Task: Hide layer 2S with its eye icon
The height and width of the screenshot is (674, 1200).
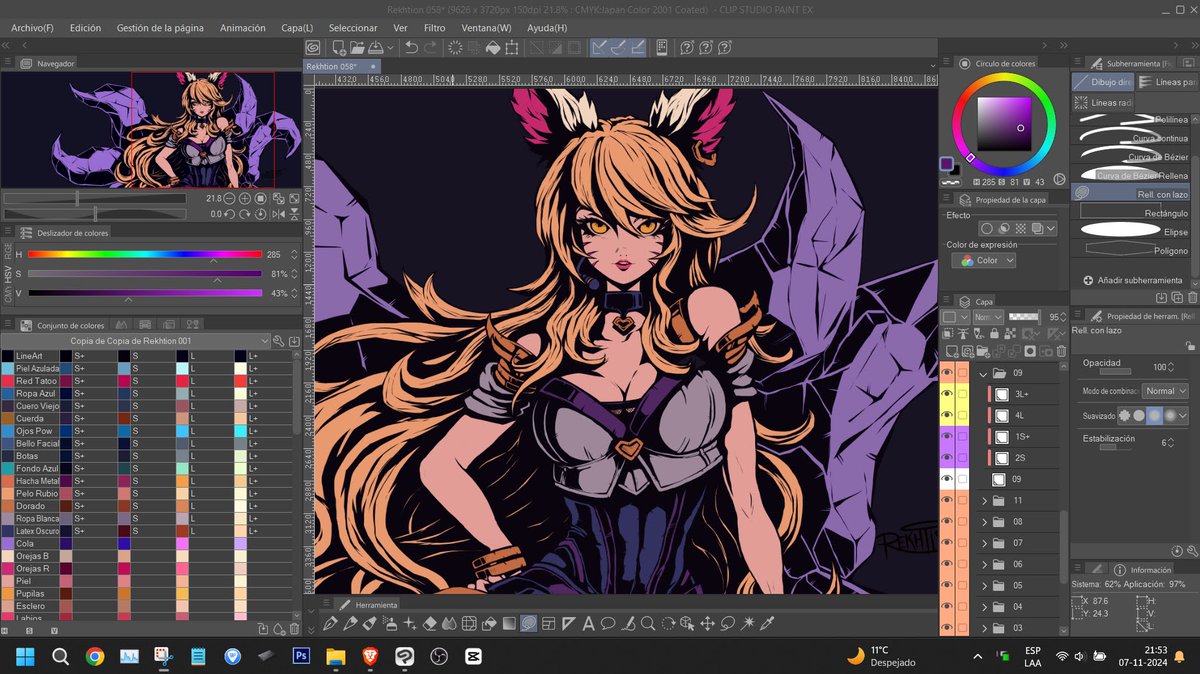Action: tap(947, 458)
